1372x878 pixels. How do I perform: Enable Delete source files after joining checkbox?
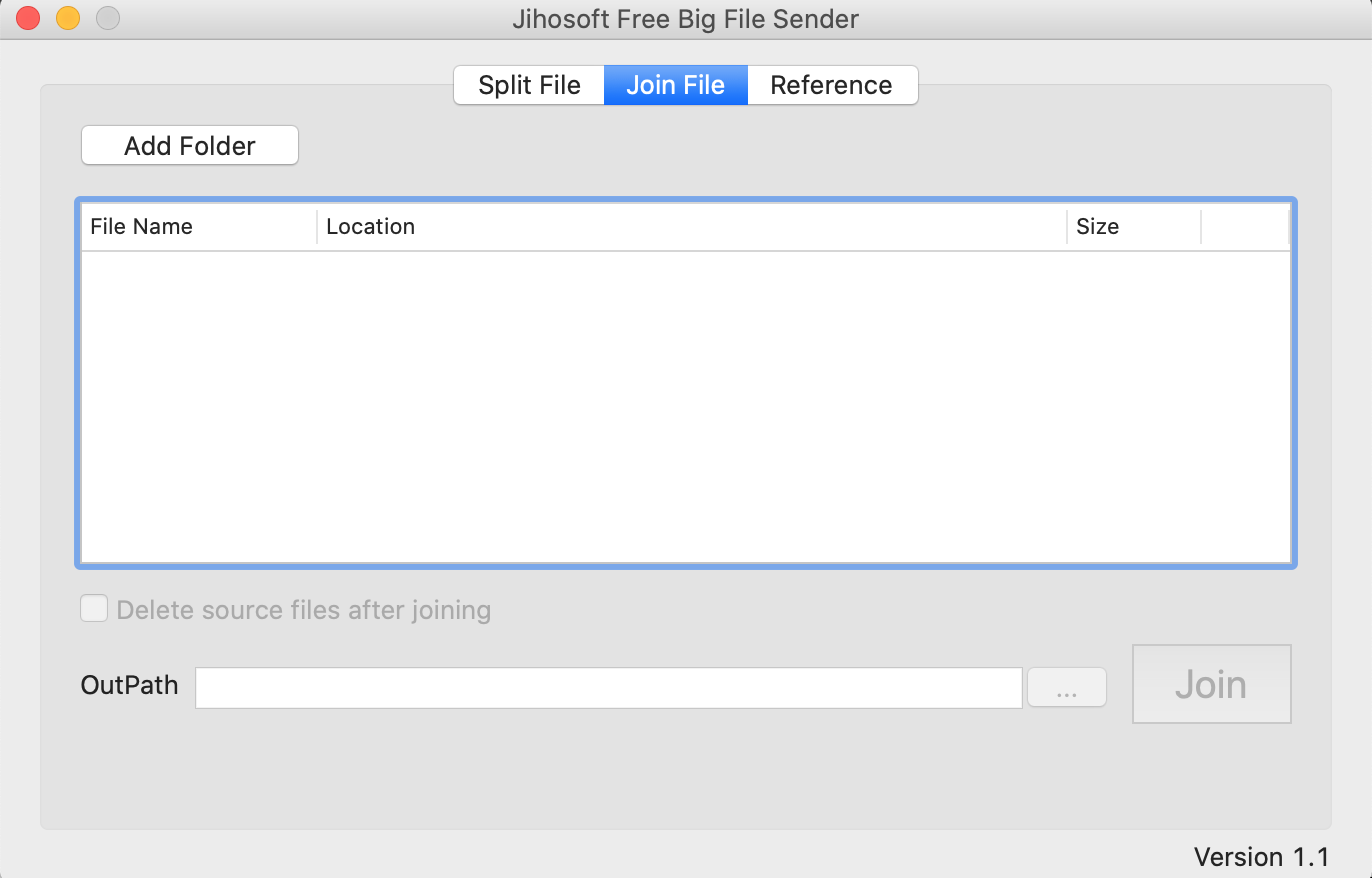pyautogui.click(x=94, y=609)
